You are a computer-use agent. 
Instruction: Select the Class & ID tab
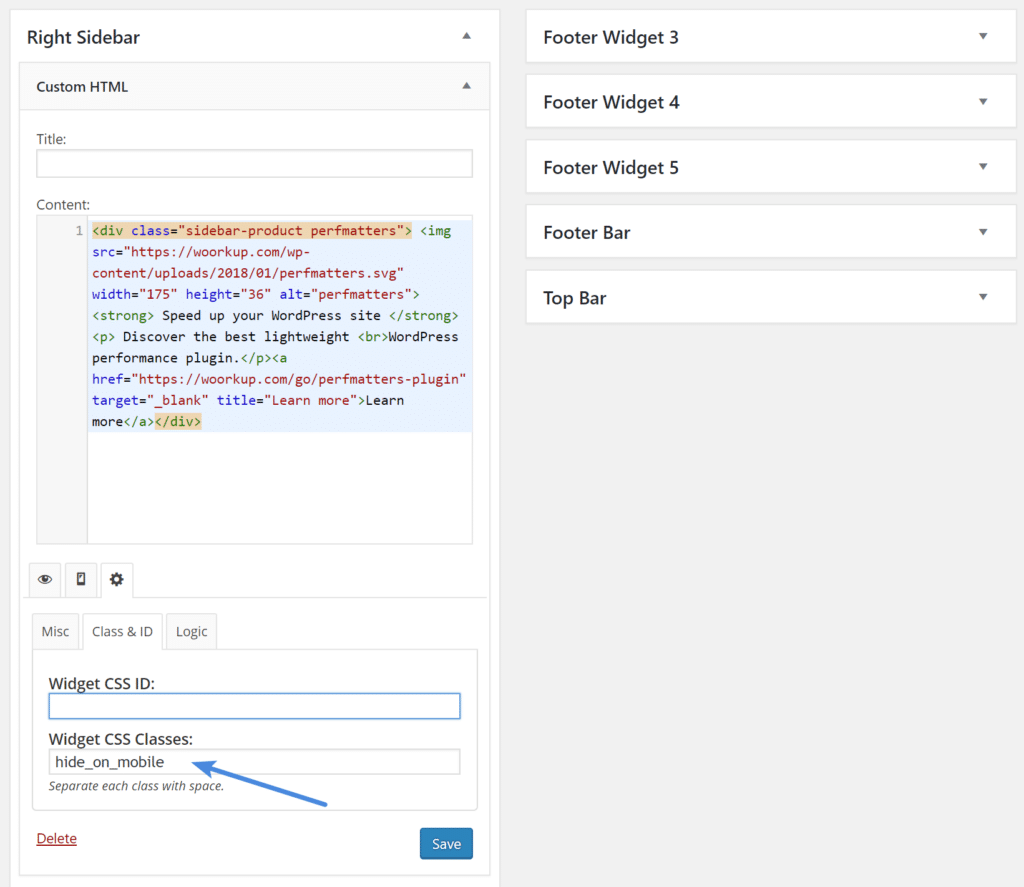point(122,632)
